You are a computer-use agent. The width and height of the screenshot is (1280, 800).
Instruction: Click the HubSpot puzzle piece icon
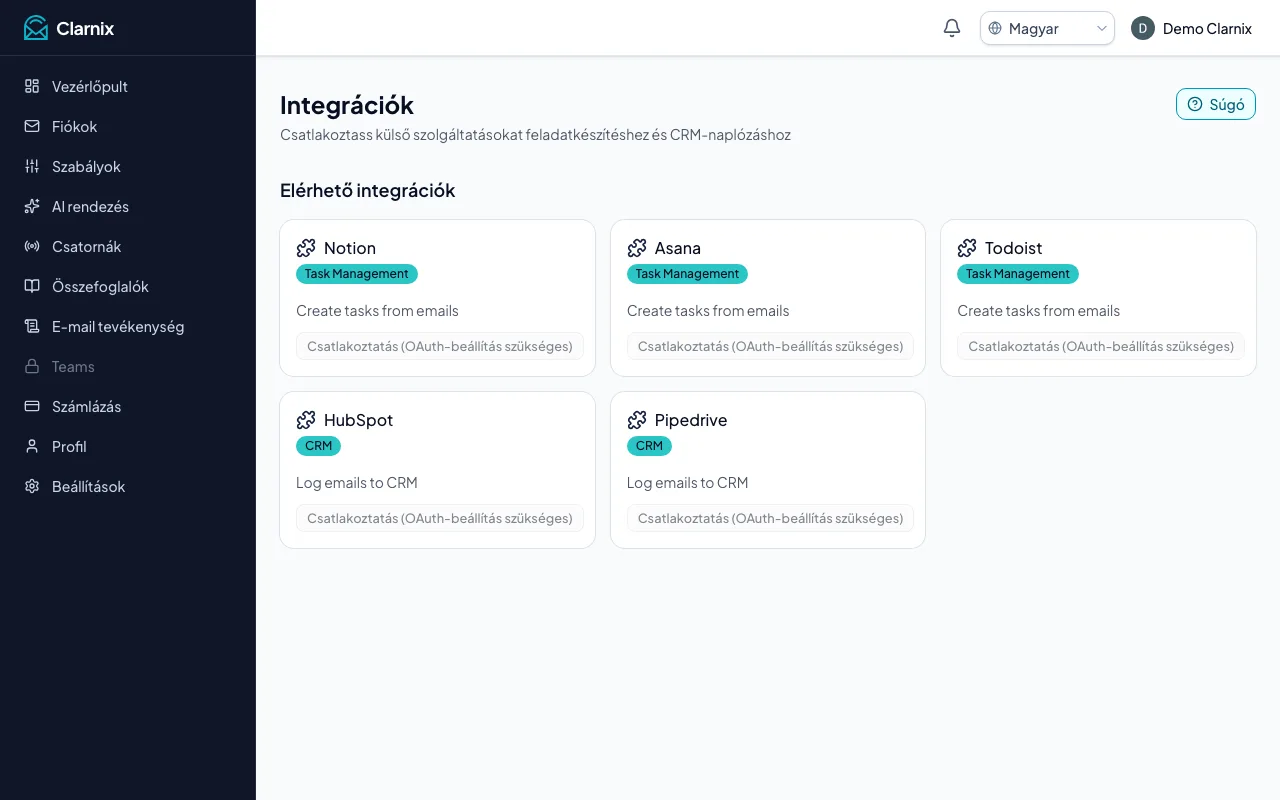pyautogui.click(x=306, y=420)
